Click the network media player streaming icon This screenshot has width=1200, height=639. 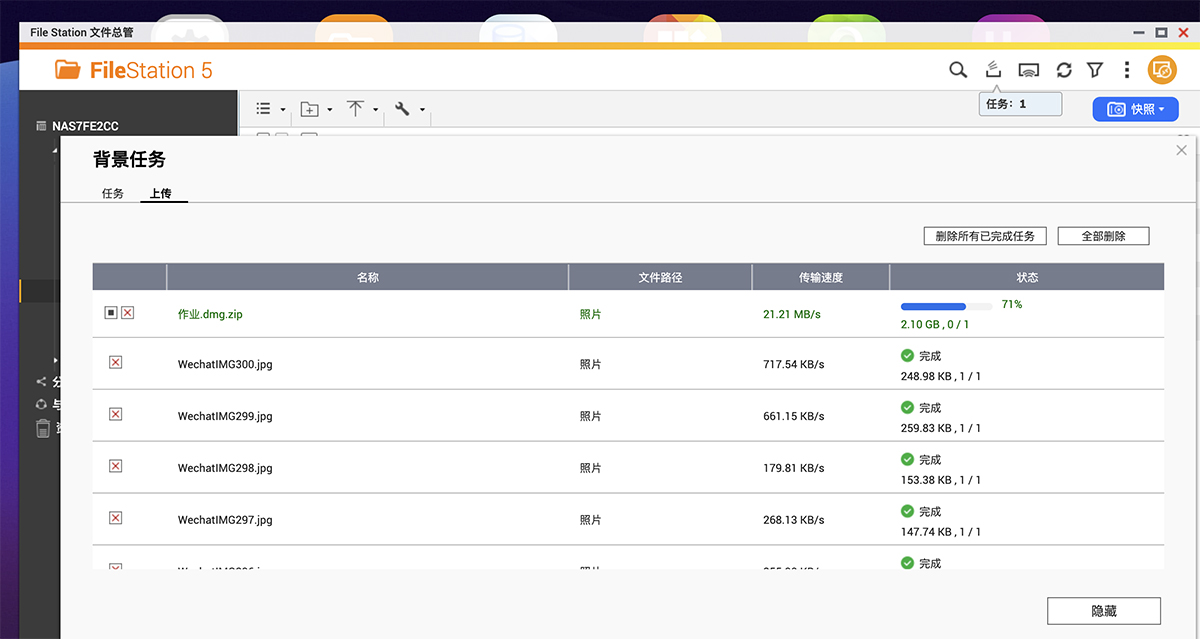tap(1029, 70)
